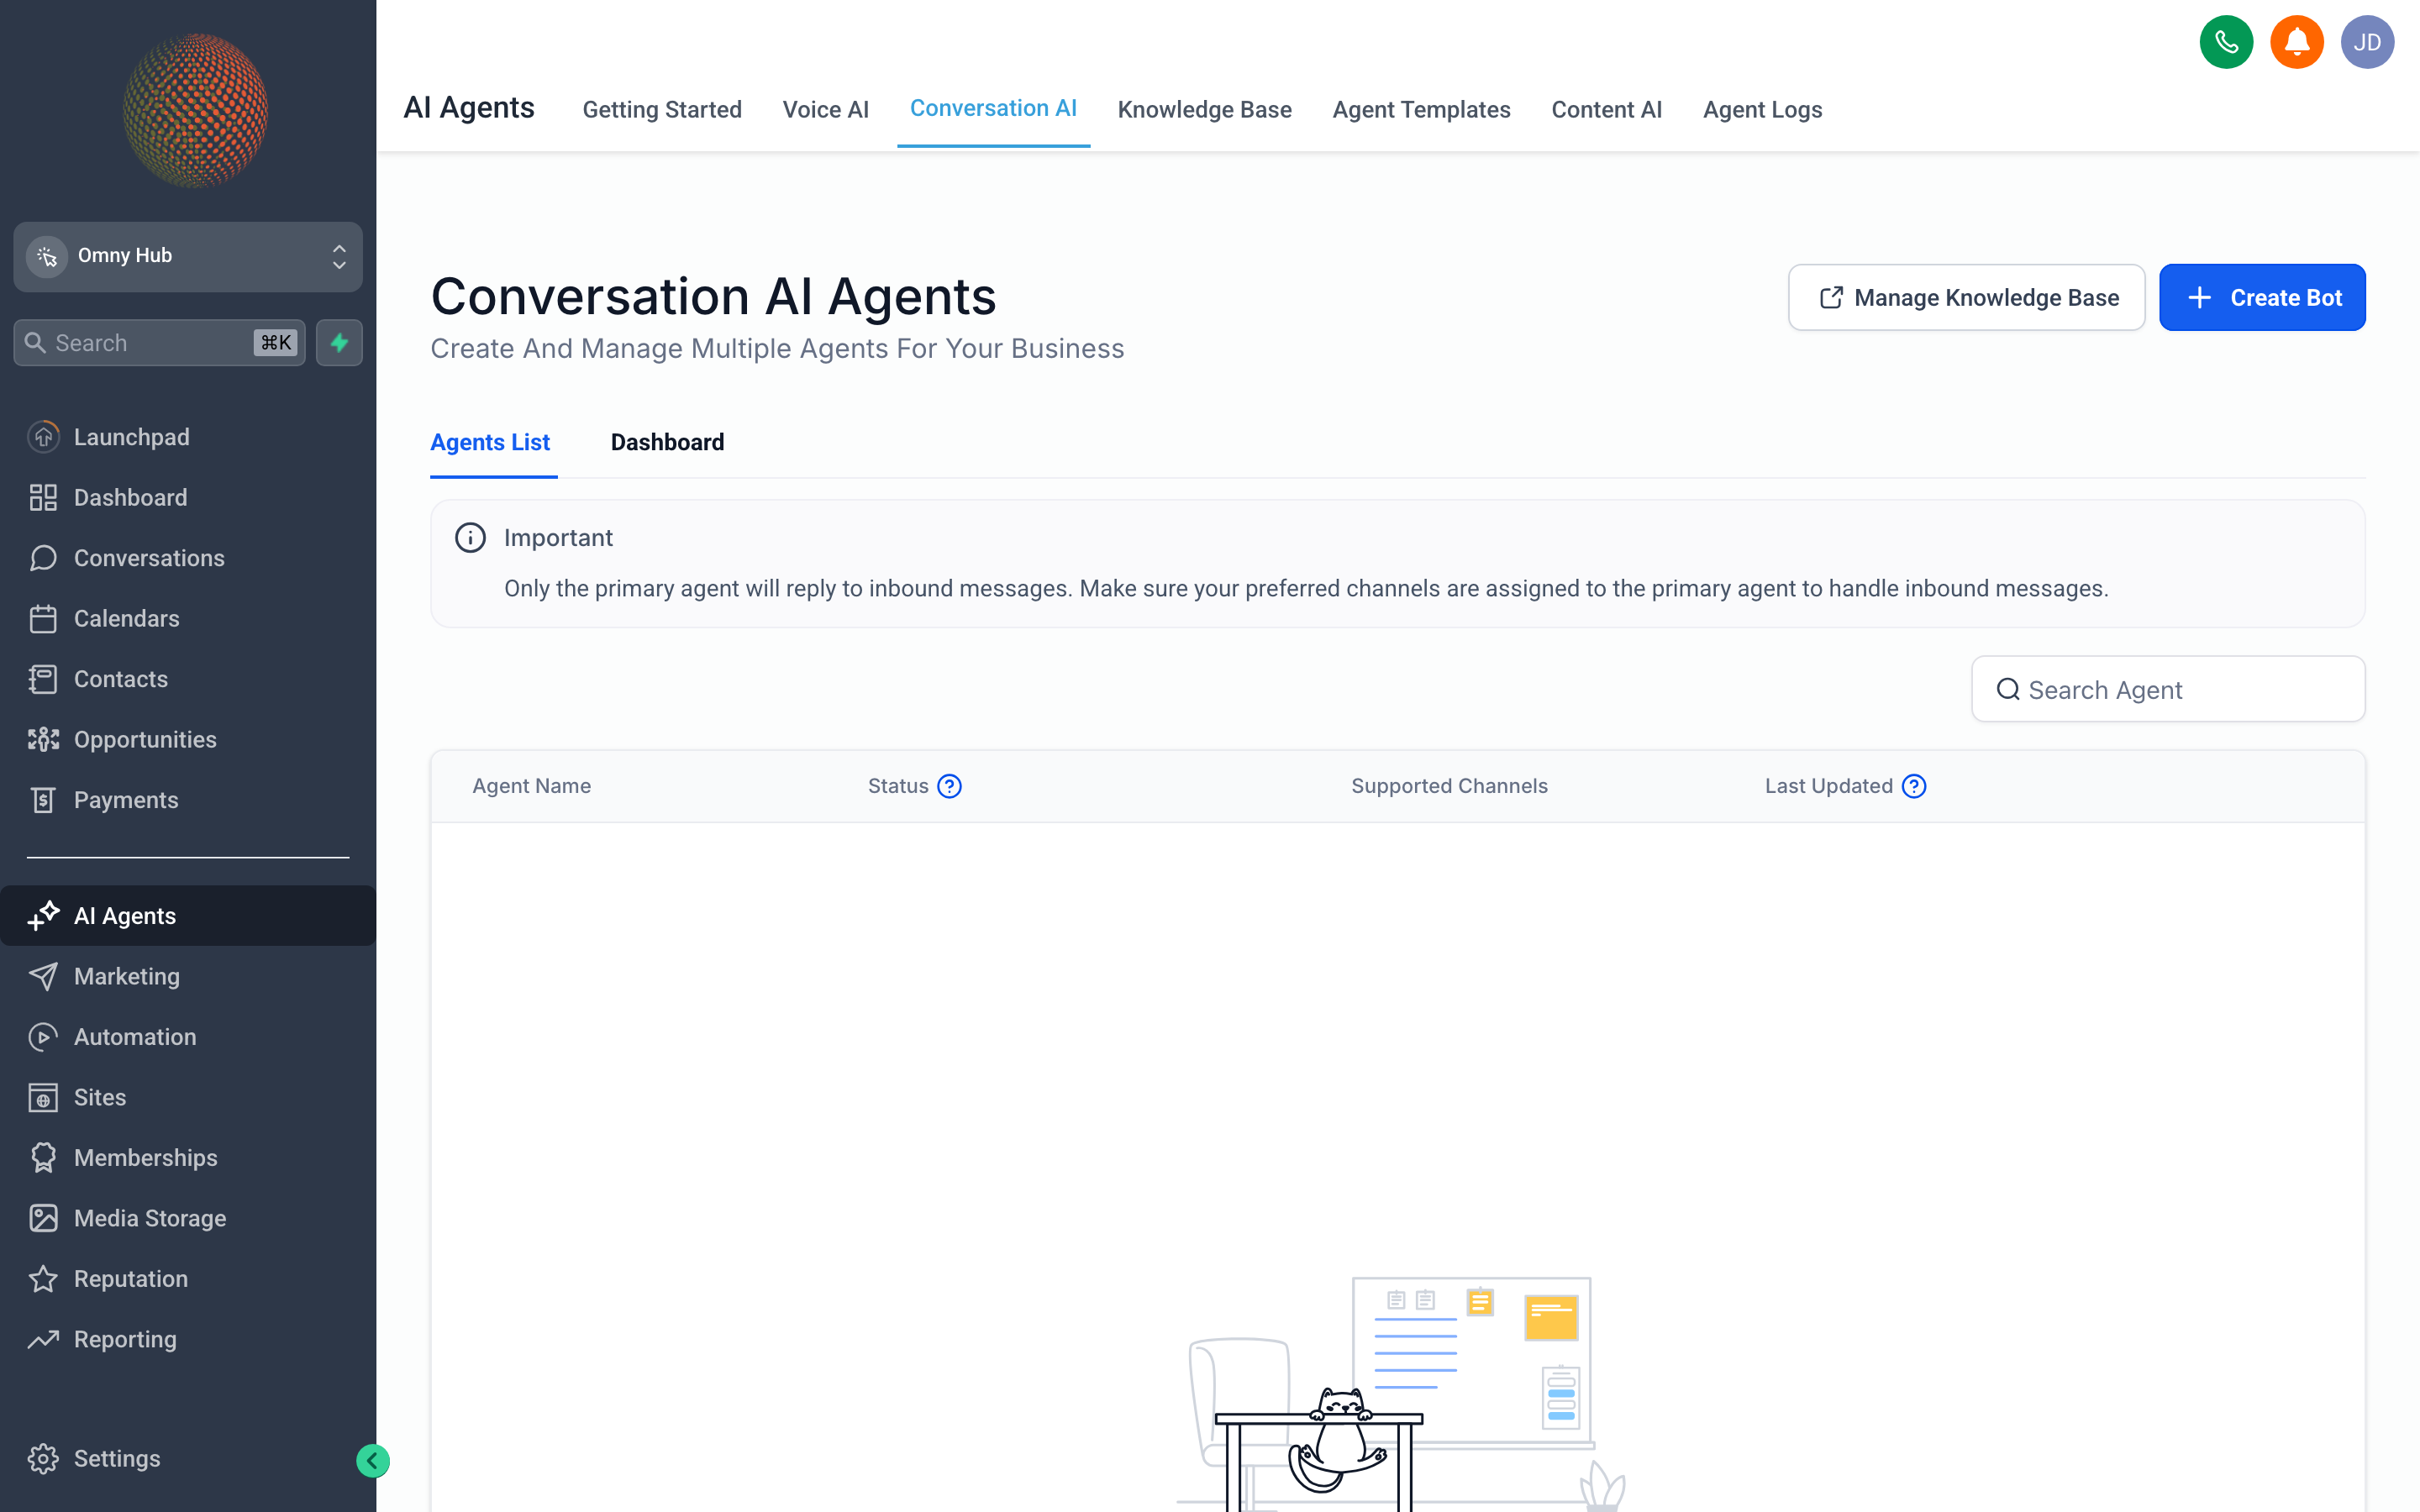Select the Conversation AI tab
This screenshot has height=1512, width=2420.
click(x=993, y=109)
